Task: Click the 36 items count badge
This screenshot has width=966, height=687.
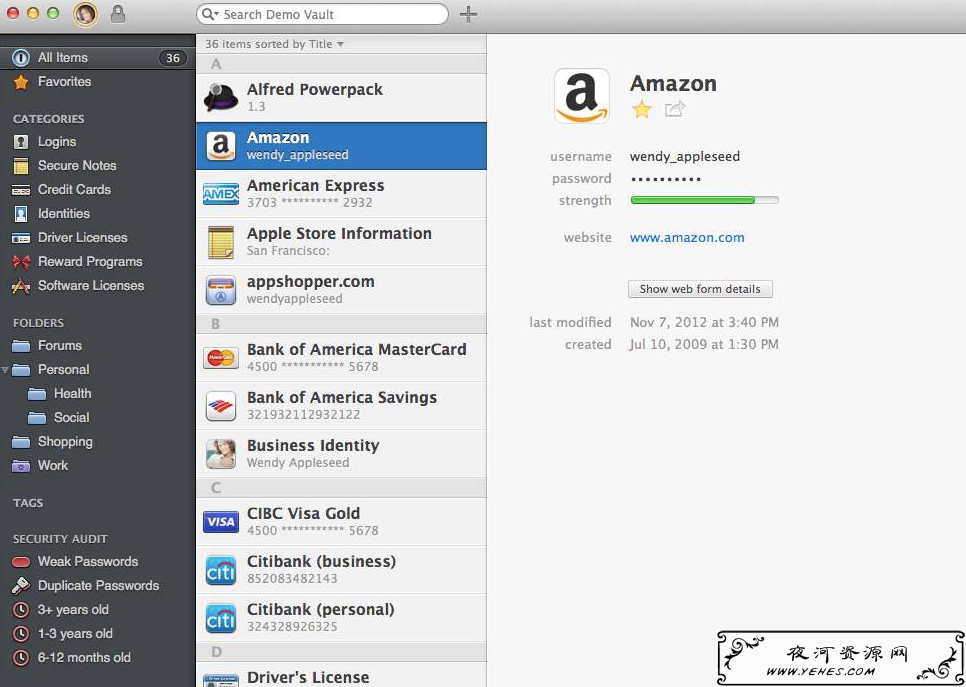Action: [172, 58]
